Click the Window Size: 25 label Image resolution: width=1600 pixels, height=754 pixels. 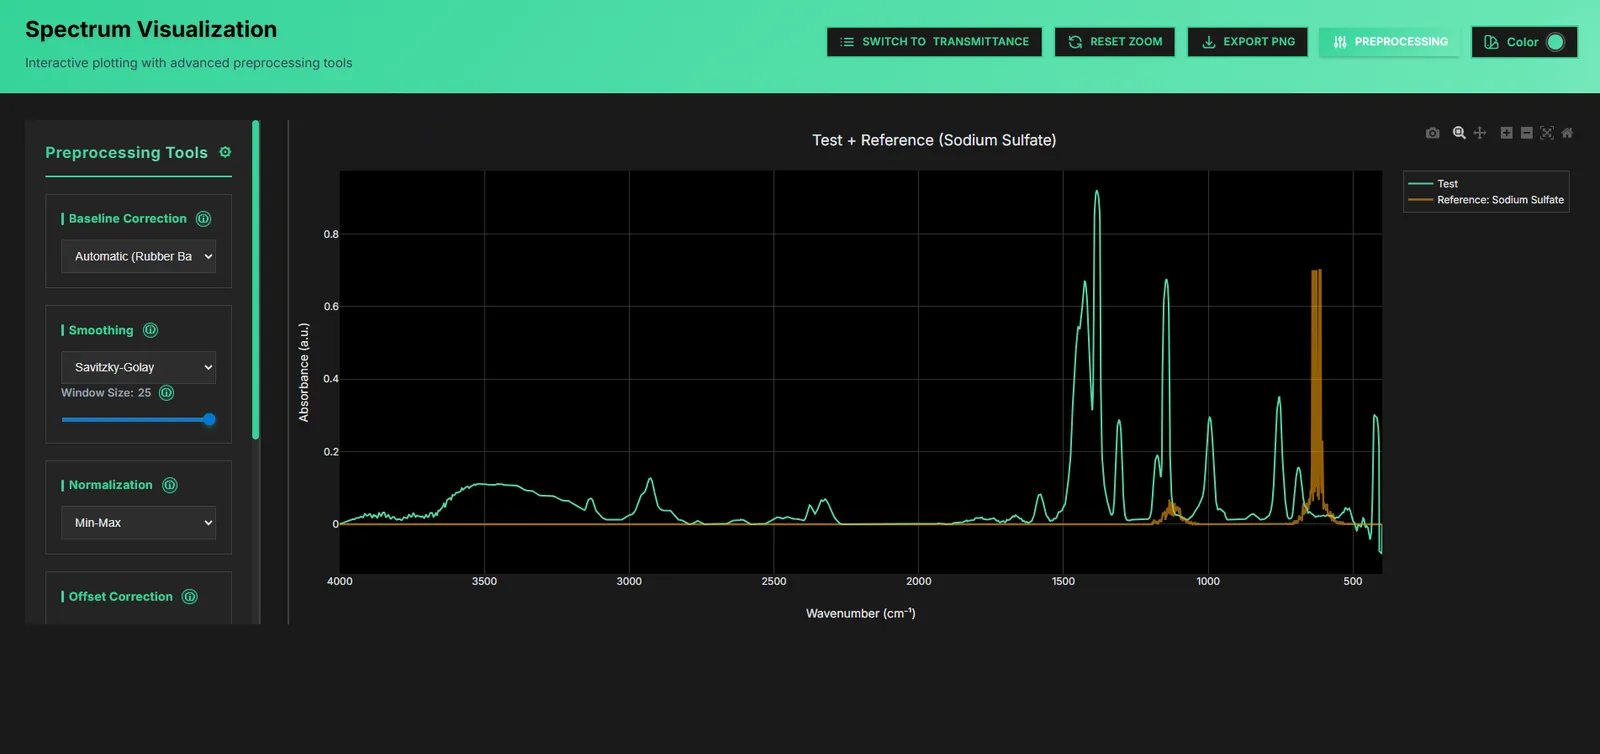(106, 393)
